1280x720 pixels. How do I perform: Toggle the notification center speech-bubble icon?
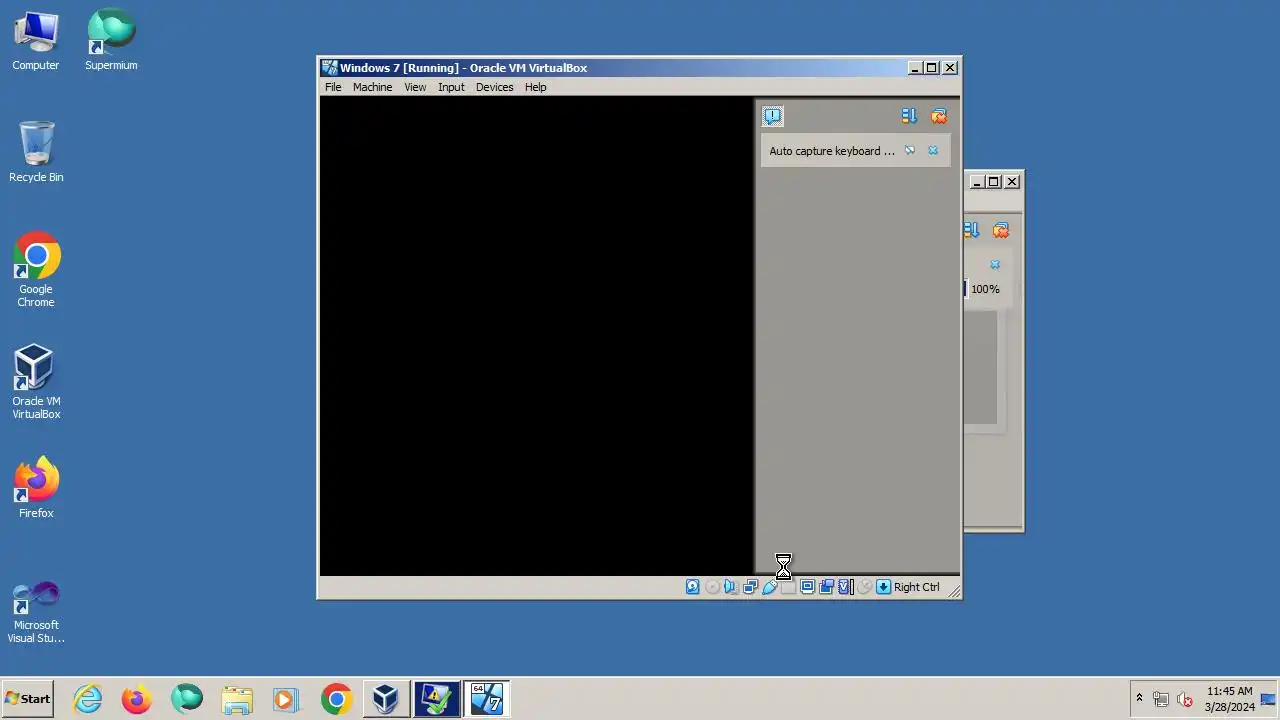point(772,116)
